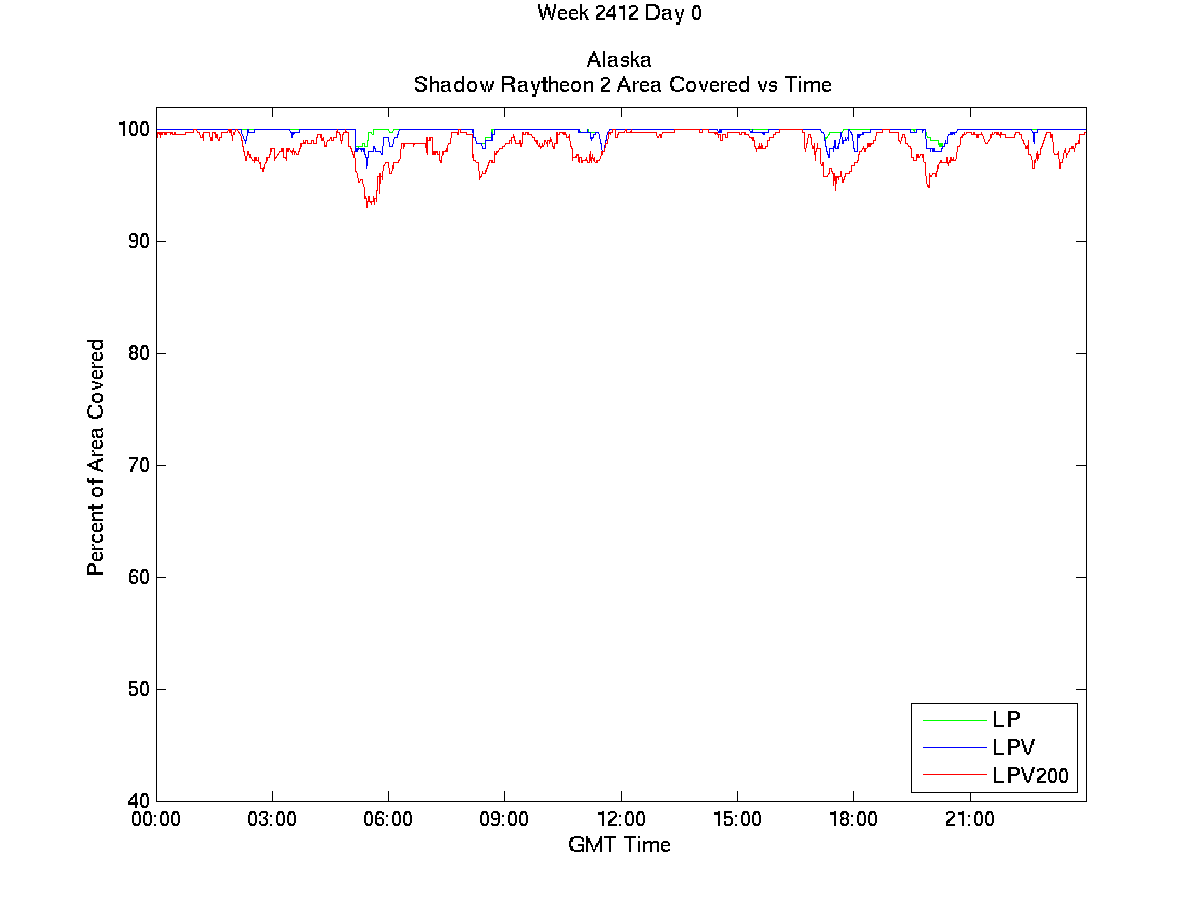1200x900 pixels.
Task: Click the 40 value on the y-axis
Action: point(138,801)
